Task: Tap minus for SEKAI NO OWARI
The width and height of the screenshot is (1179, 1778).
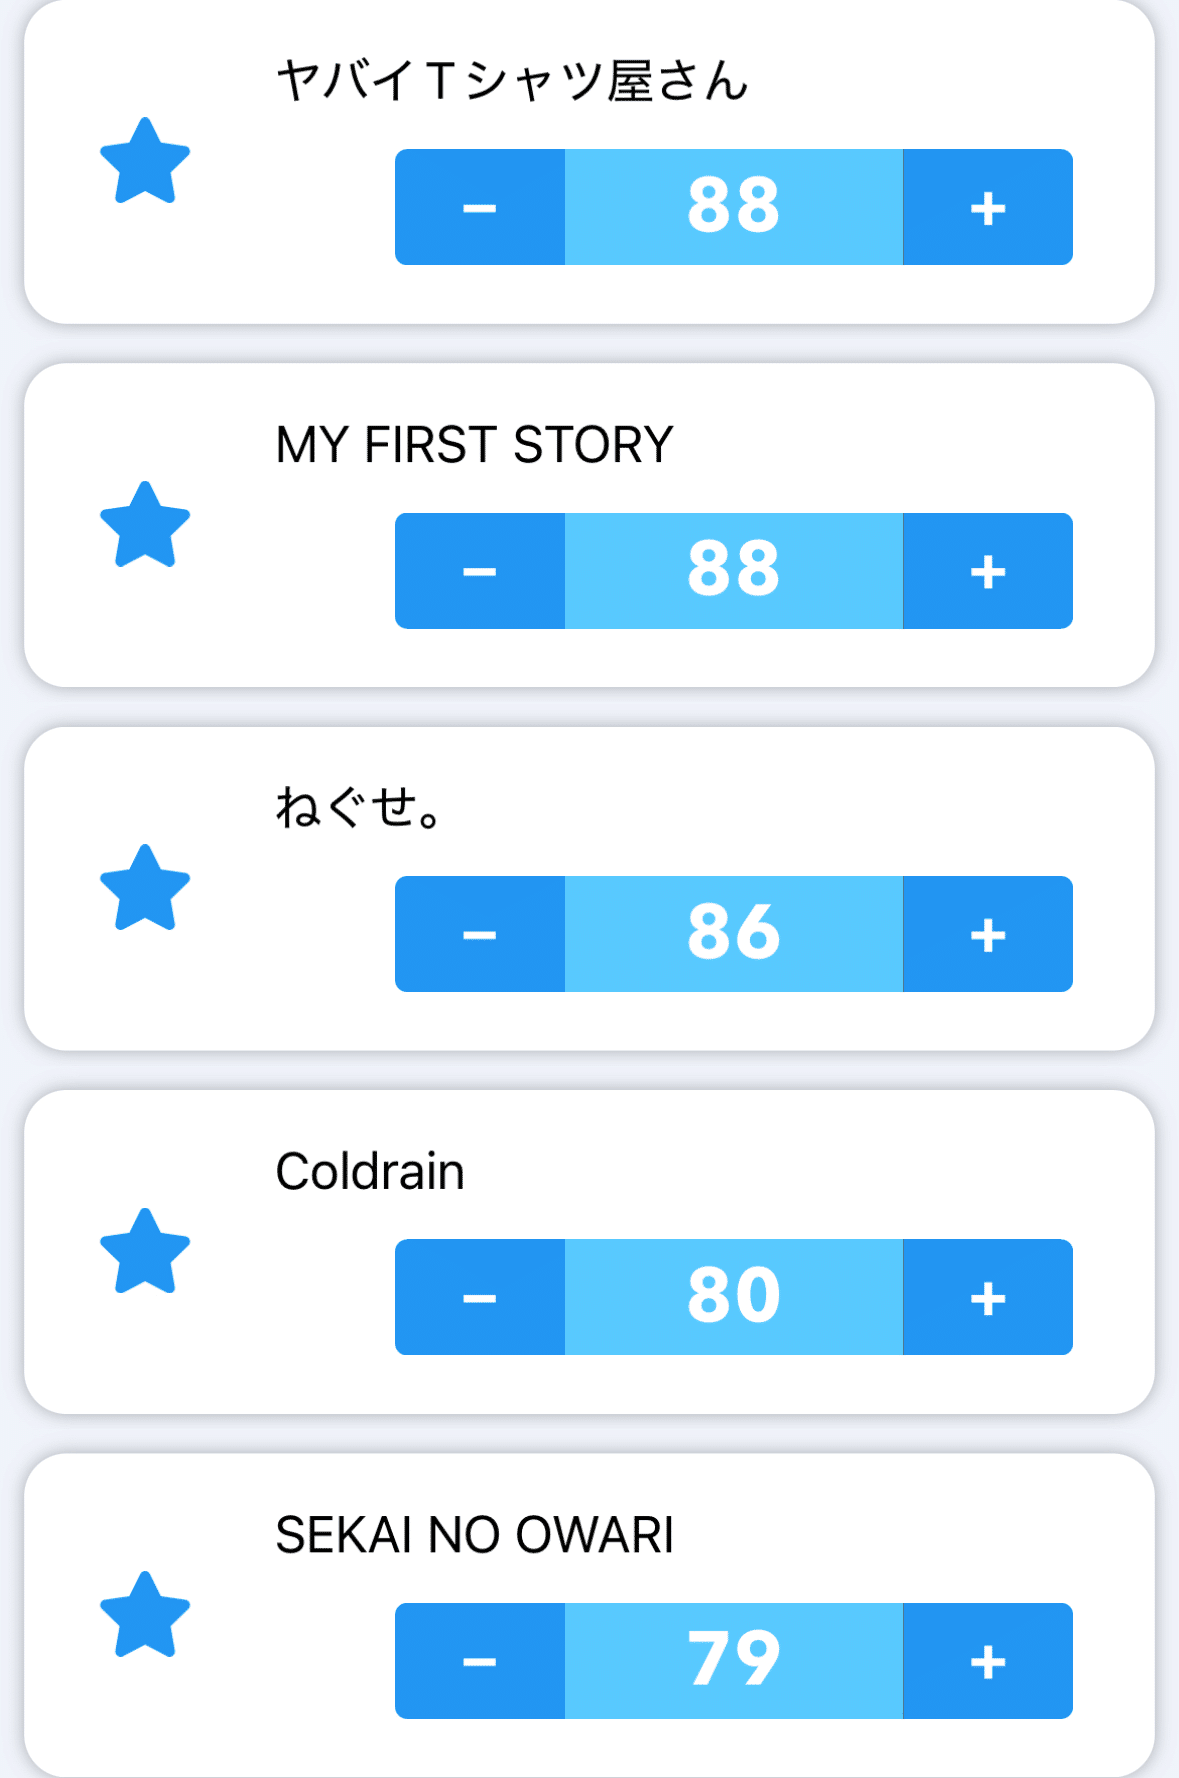Action: (480, 1661)
